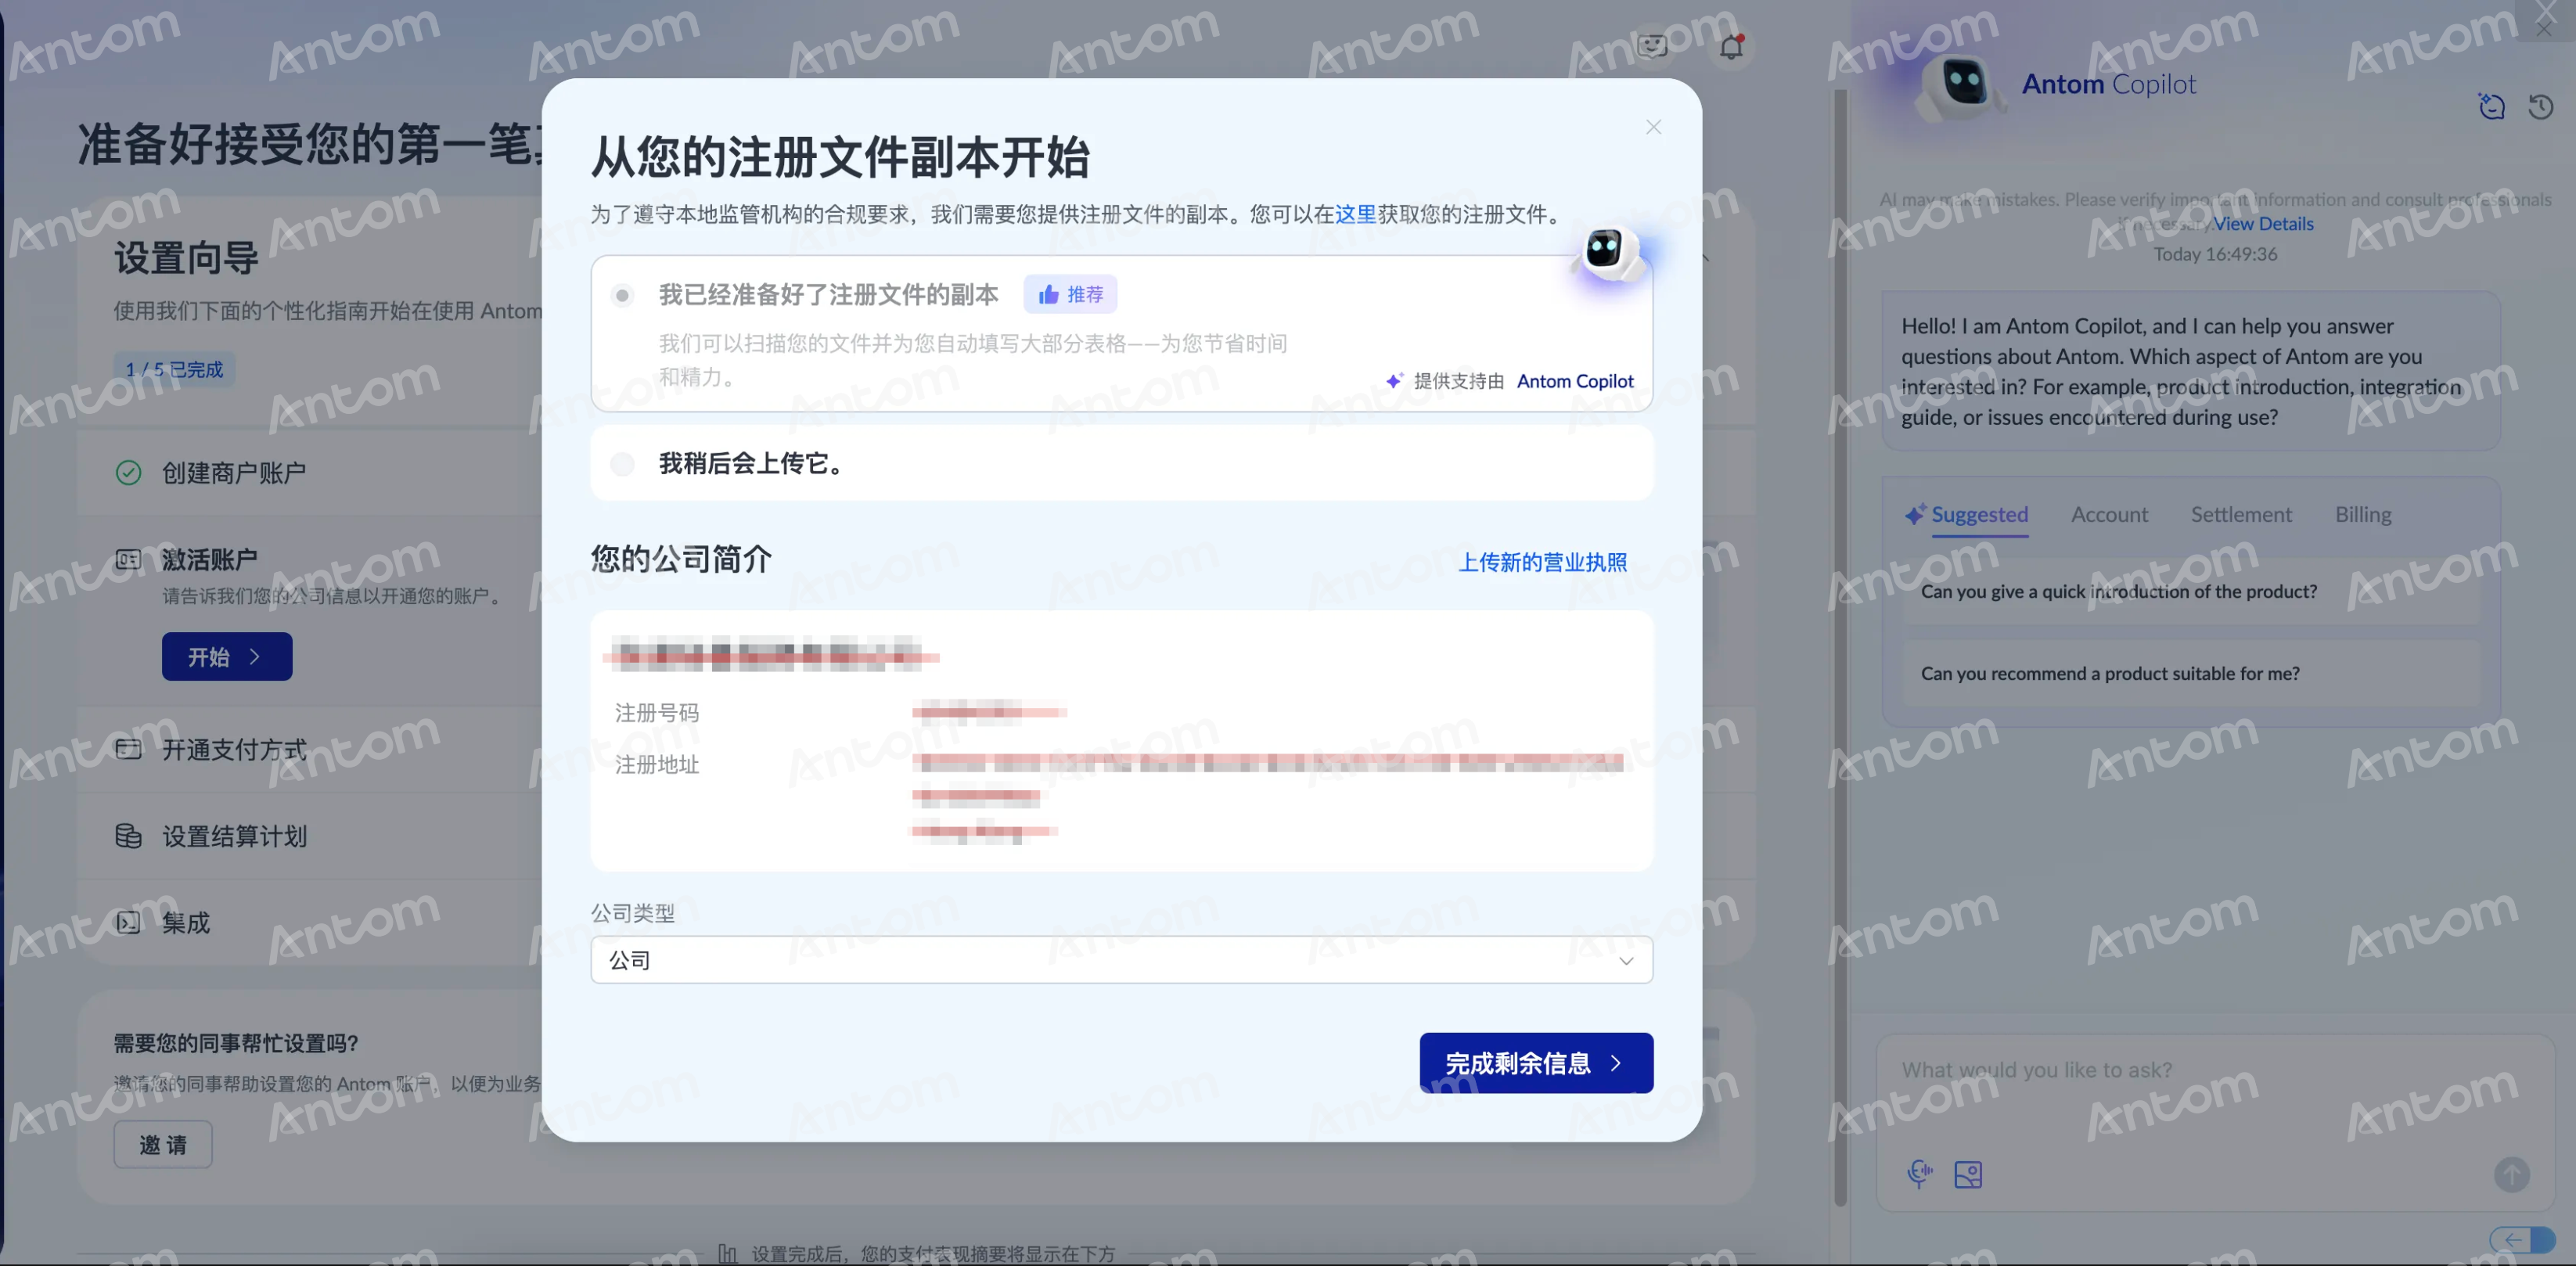Open the feedback smiley chat icon

(1652, 46)
